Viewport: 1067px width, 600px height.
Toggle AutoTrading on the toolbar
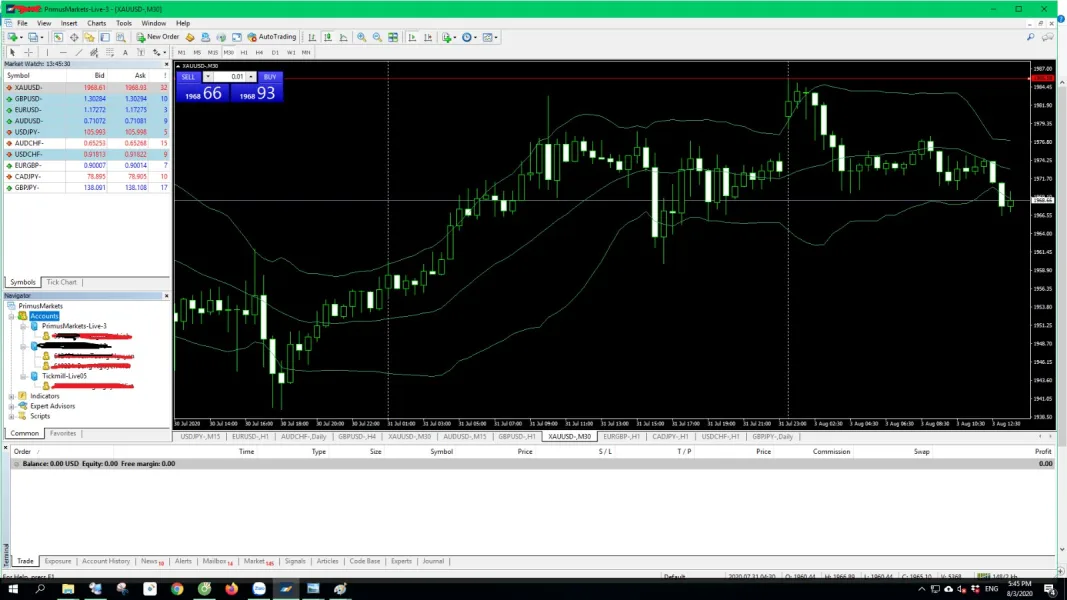[x=272, y=37]
